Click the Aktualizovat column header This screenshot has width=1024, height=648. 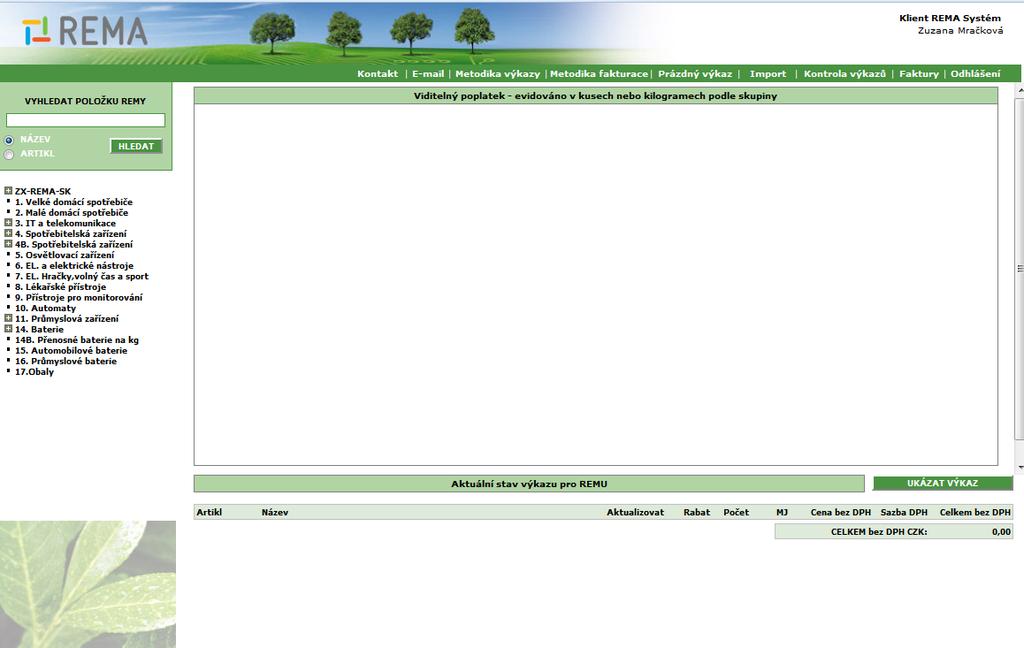(x=635, y=512)
